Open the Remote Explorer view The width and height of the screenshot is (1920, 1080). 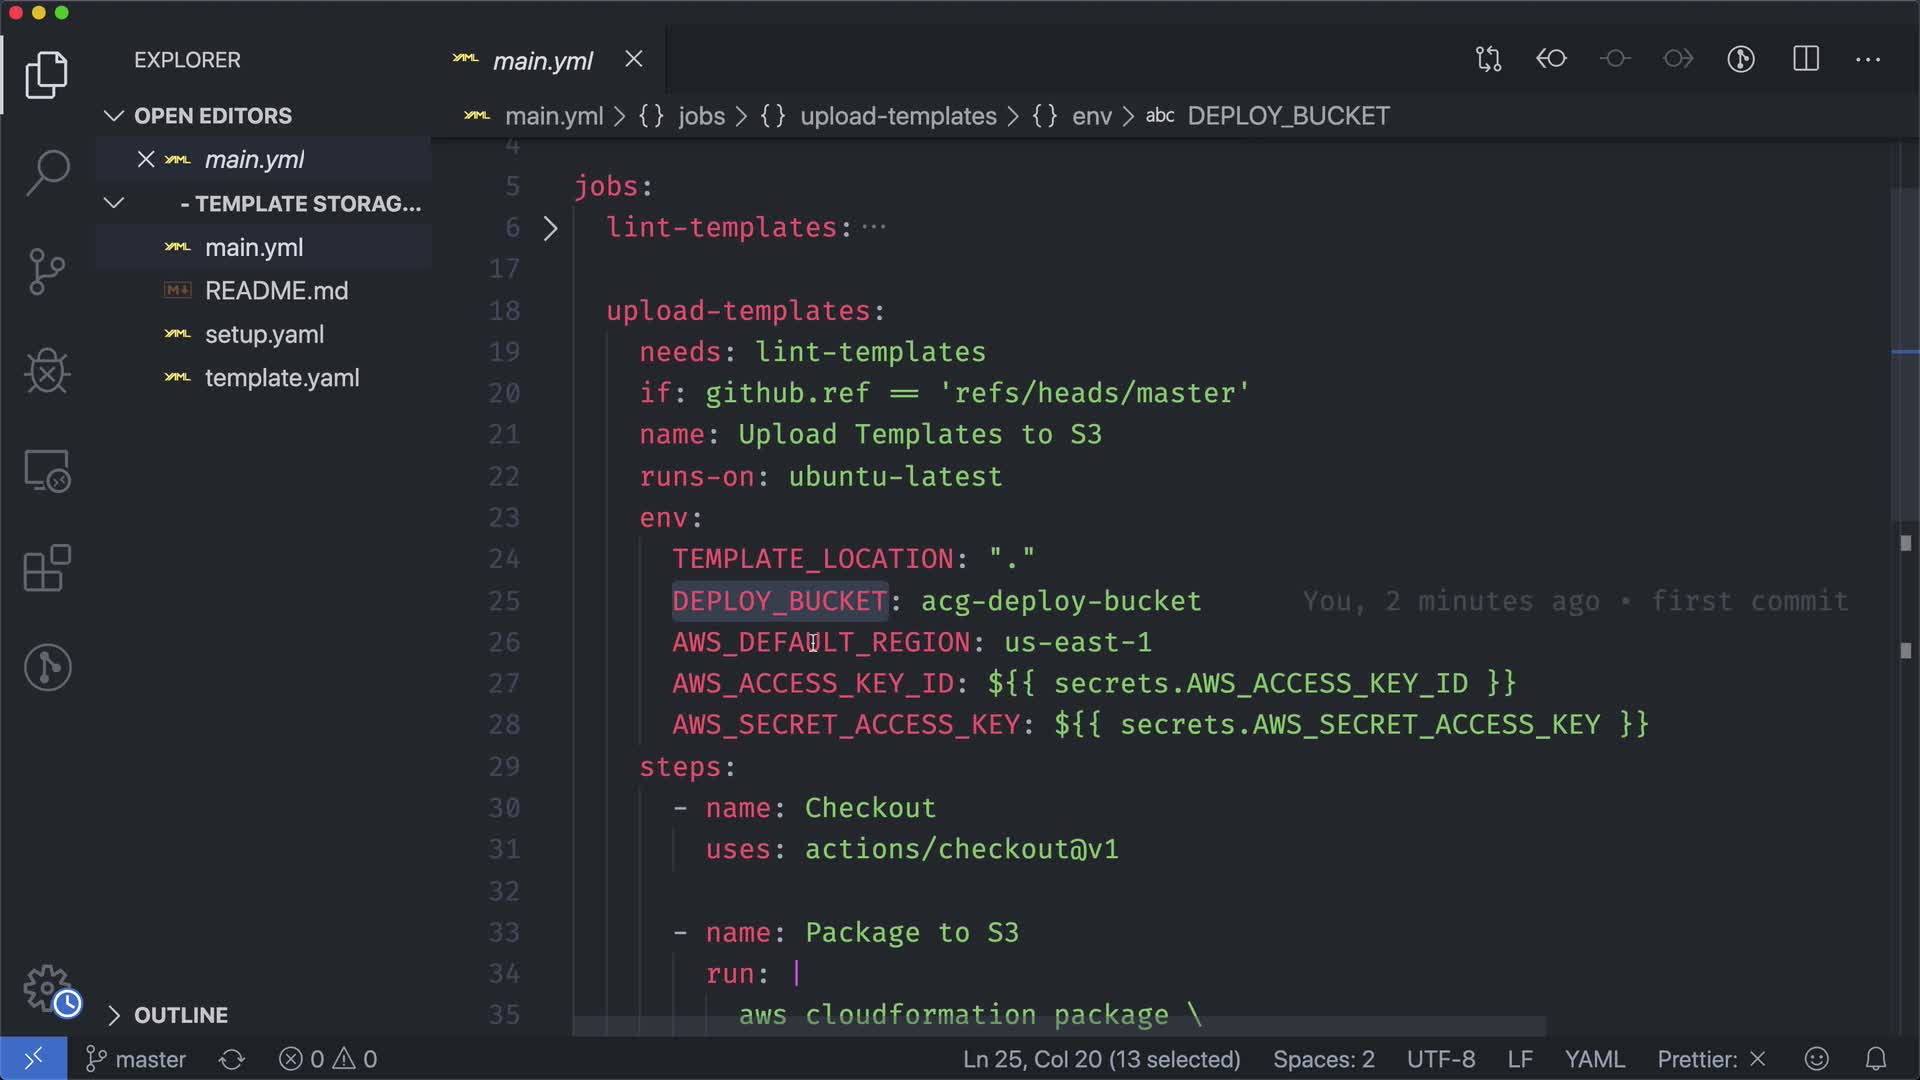47,470
